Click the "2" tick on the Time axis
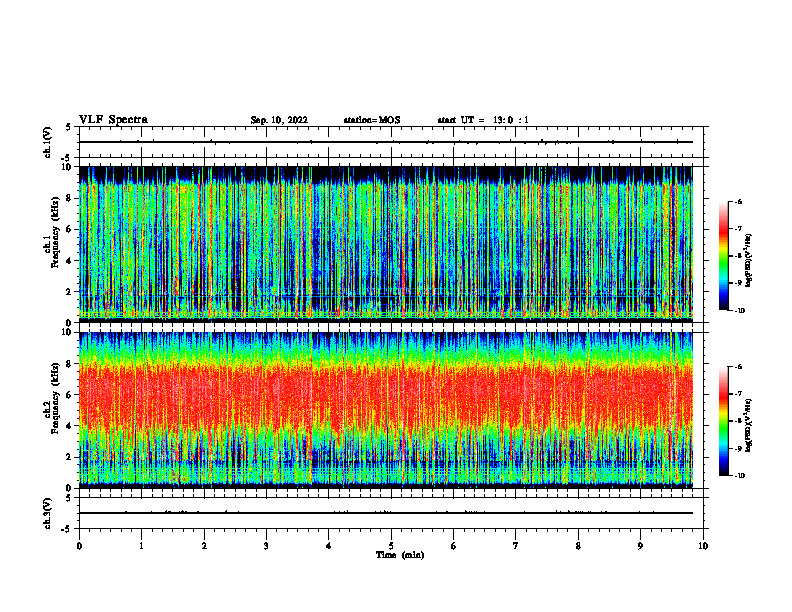The image size is (792, 612). click(x=204, y=546)
